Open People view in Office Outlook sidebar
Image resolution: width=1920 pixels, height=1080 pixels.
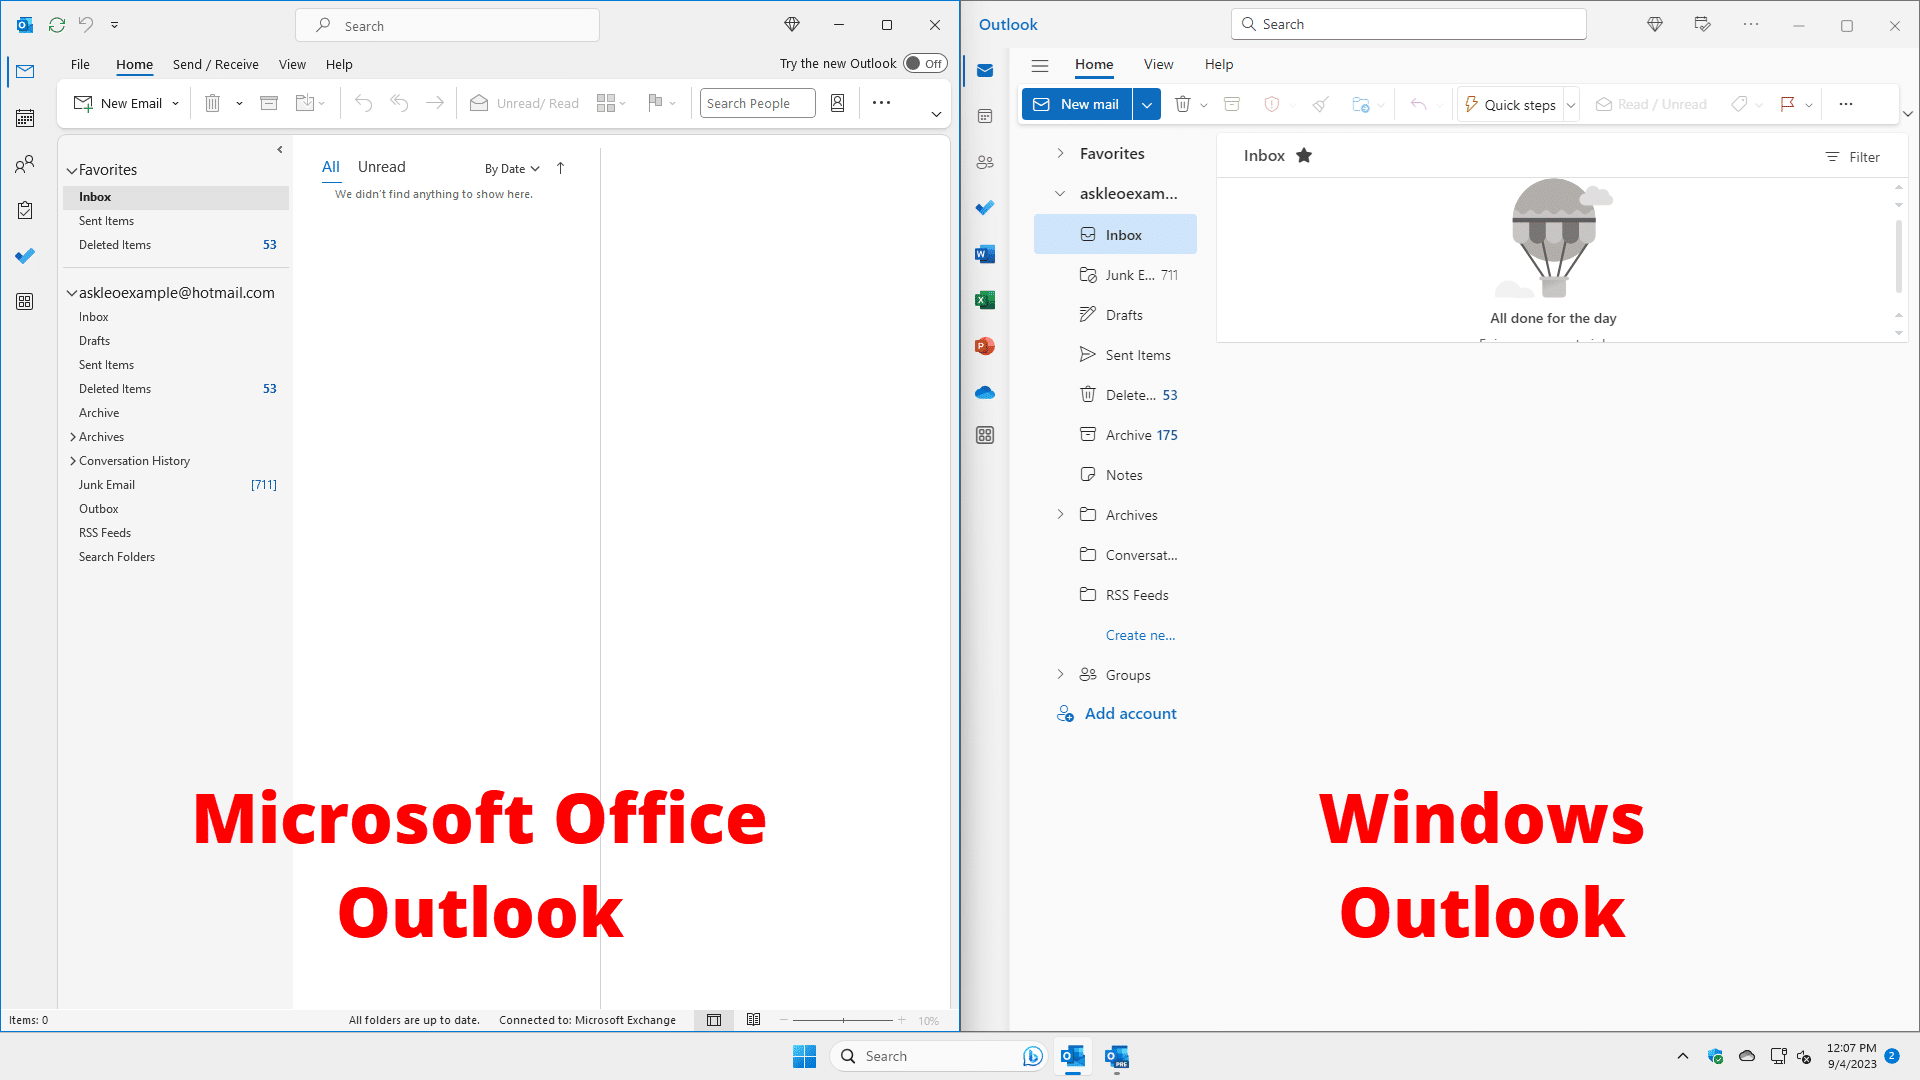[25, 164]
